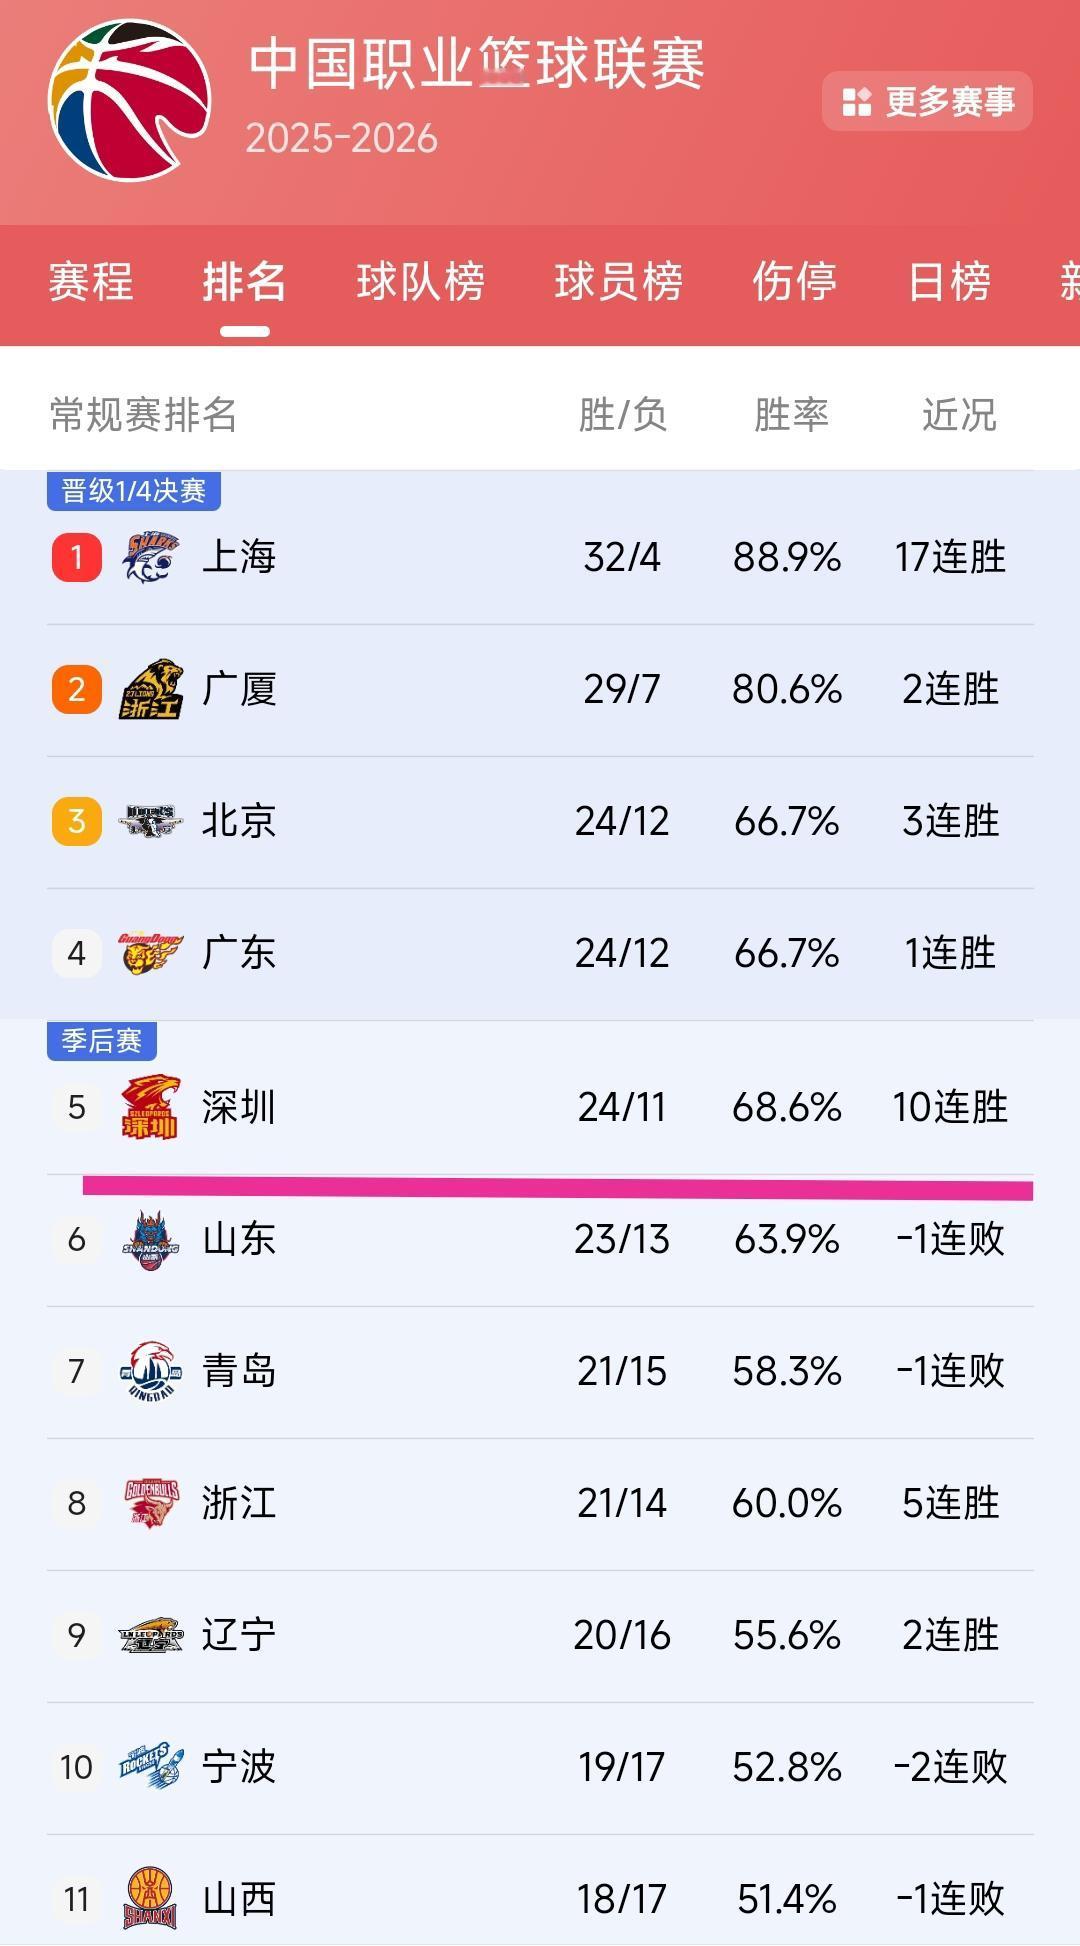Click the Liaoning Leopards team logo

coord(150,1635)
